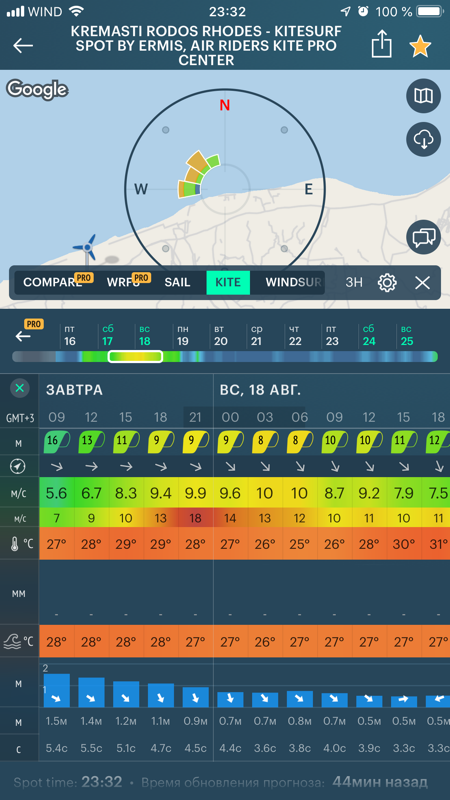This screenshot has height=800, width=450.
Task: Open forecast profile settings gear
Action: tap(387, 282)
